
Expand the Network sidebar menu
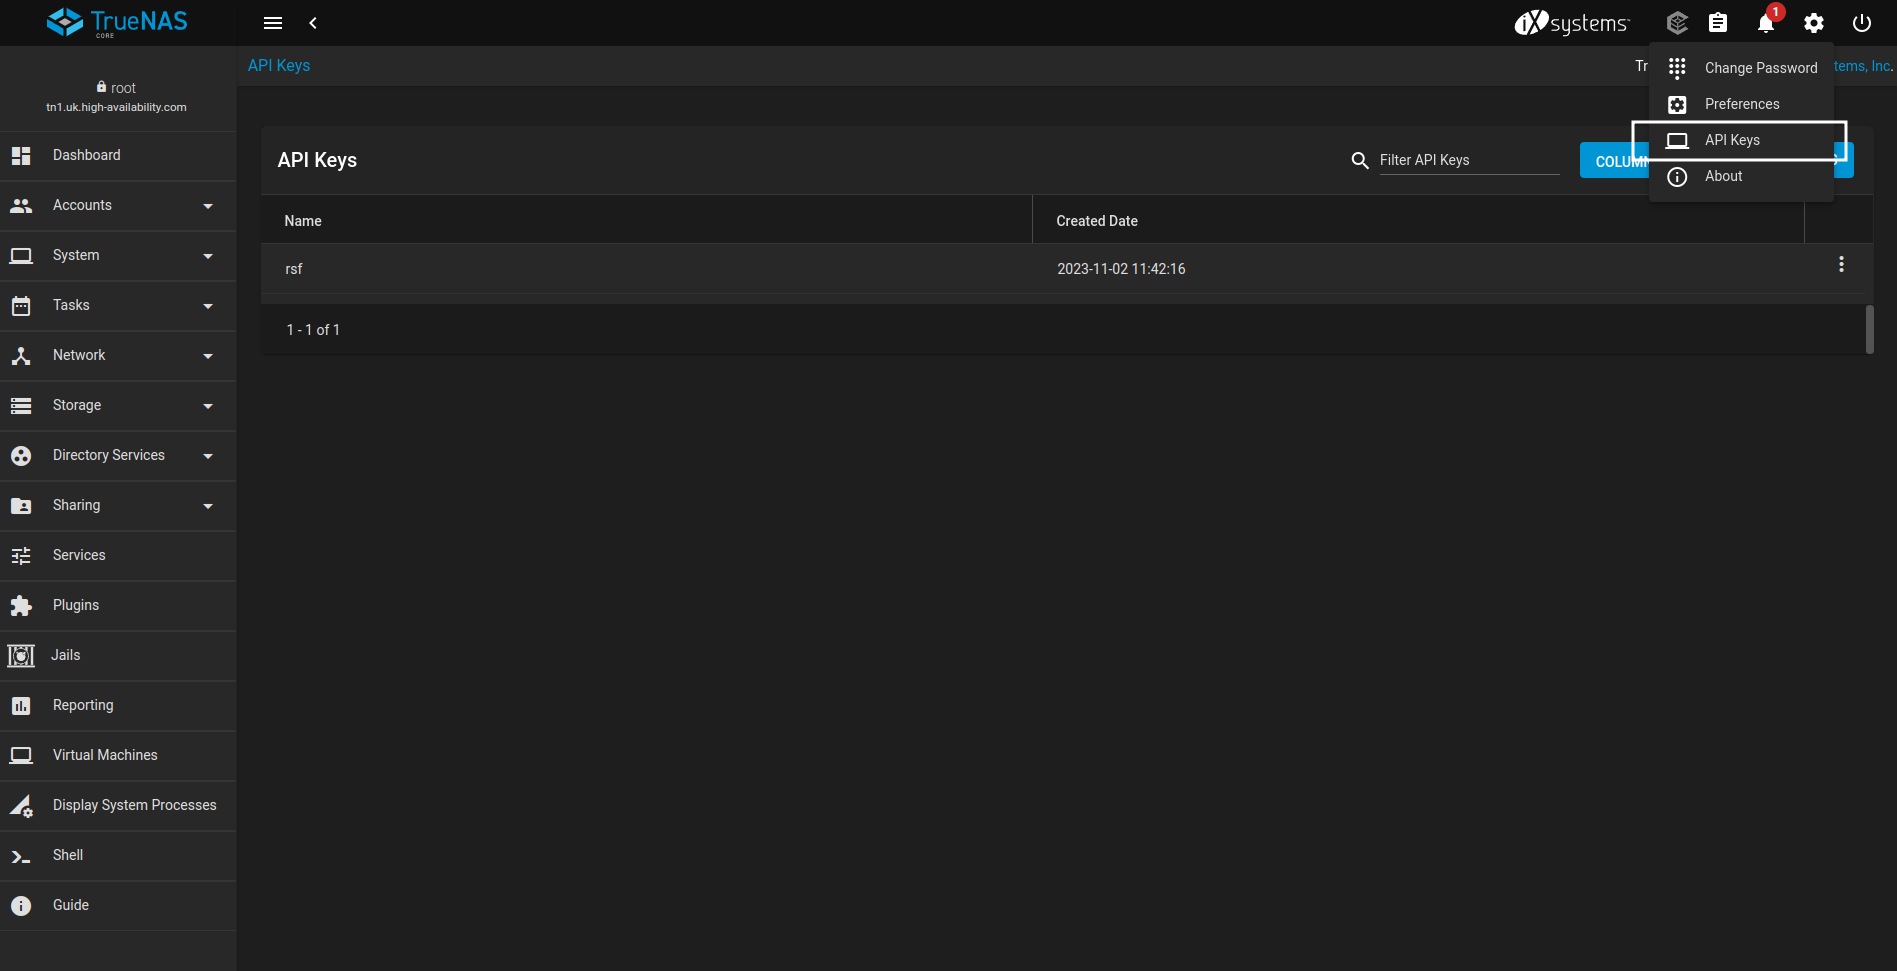[x=118, y=356]
